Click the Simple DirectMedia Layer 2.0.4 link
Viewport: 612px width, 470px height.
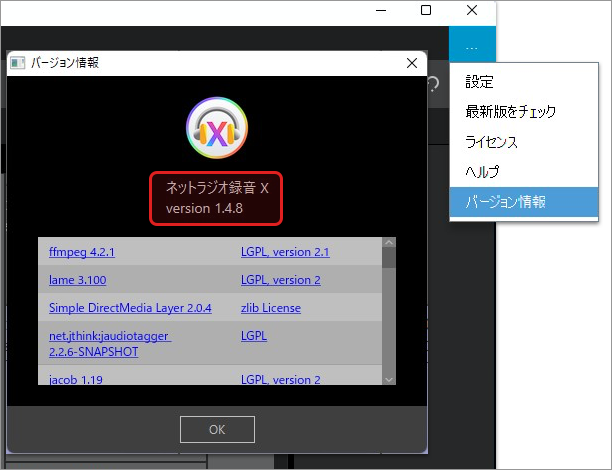(x=130, y=308)
